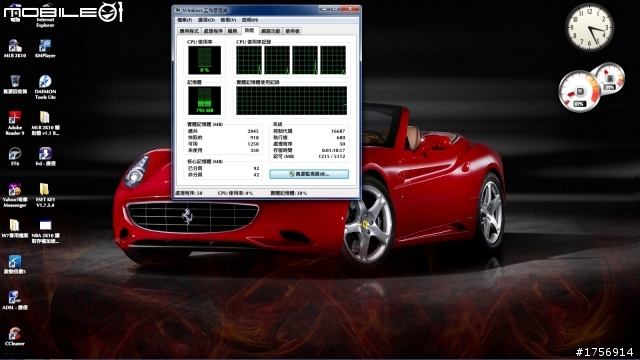Open the 選項(O) menu in Task Manager
Viewport: 640px width, 360px height.
point(206,20)
